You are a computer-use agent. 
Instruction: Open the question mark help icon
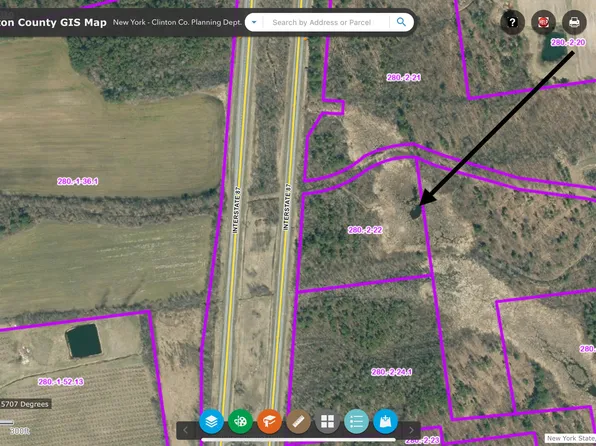pyautogui.click(x=512, y=22)
